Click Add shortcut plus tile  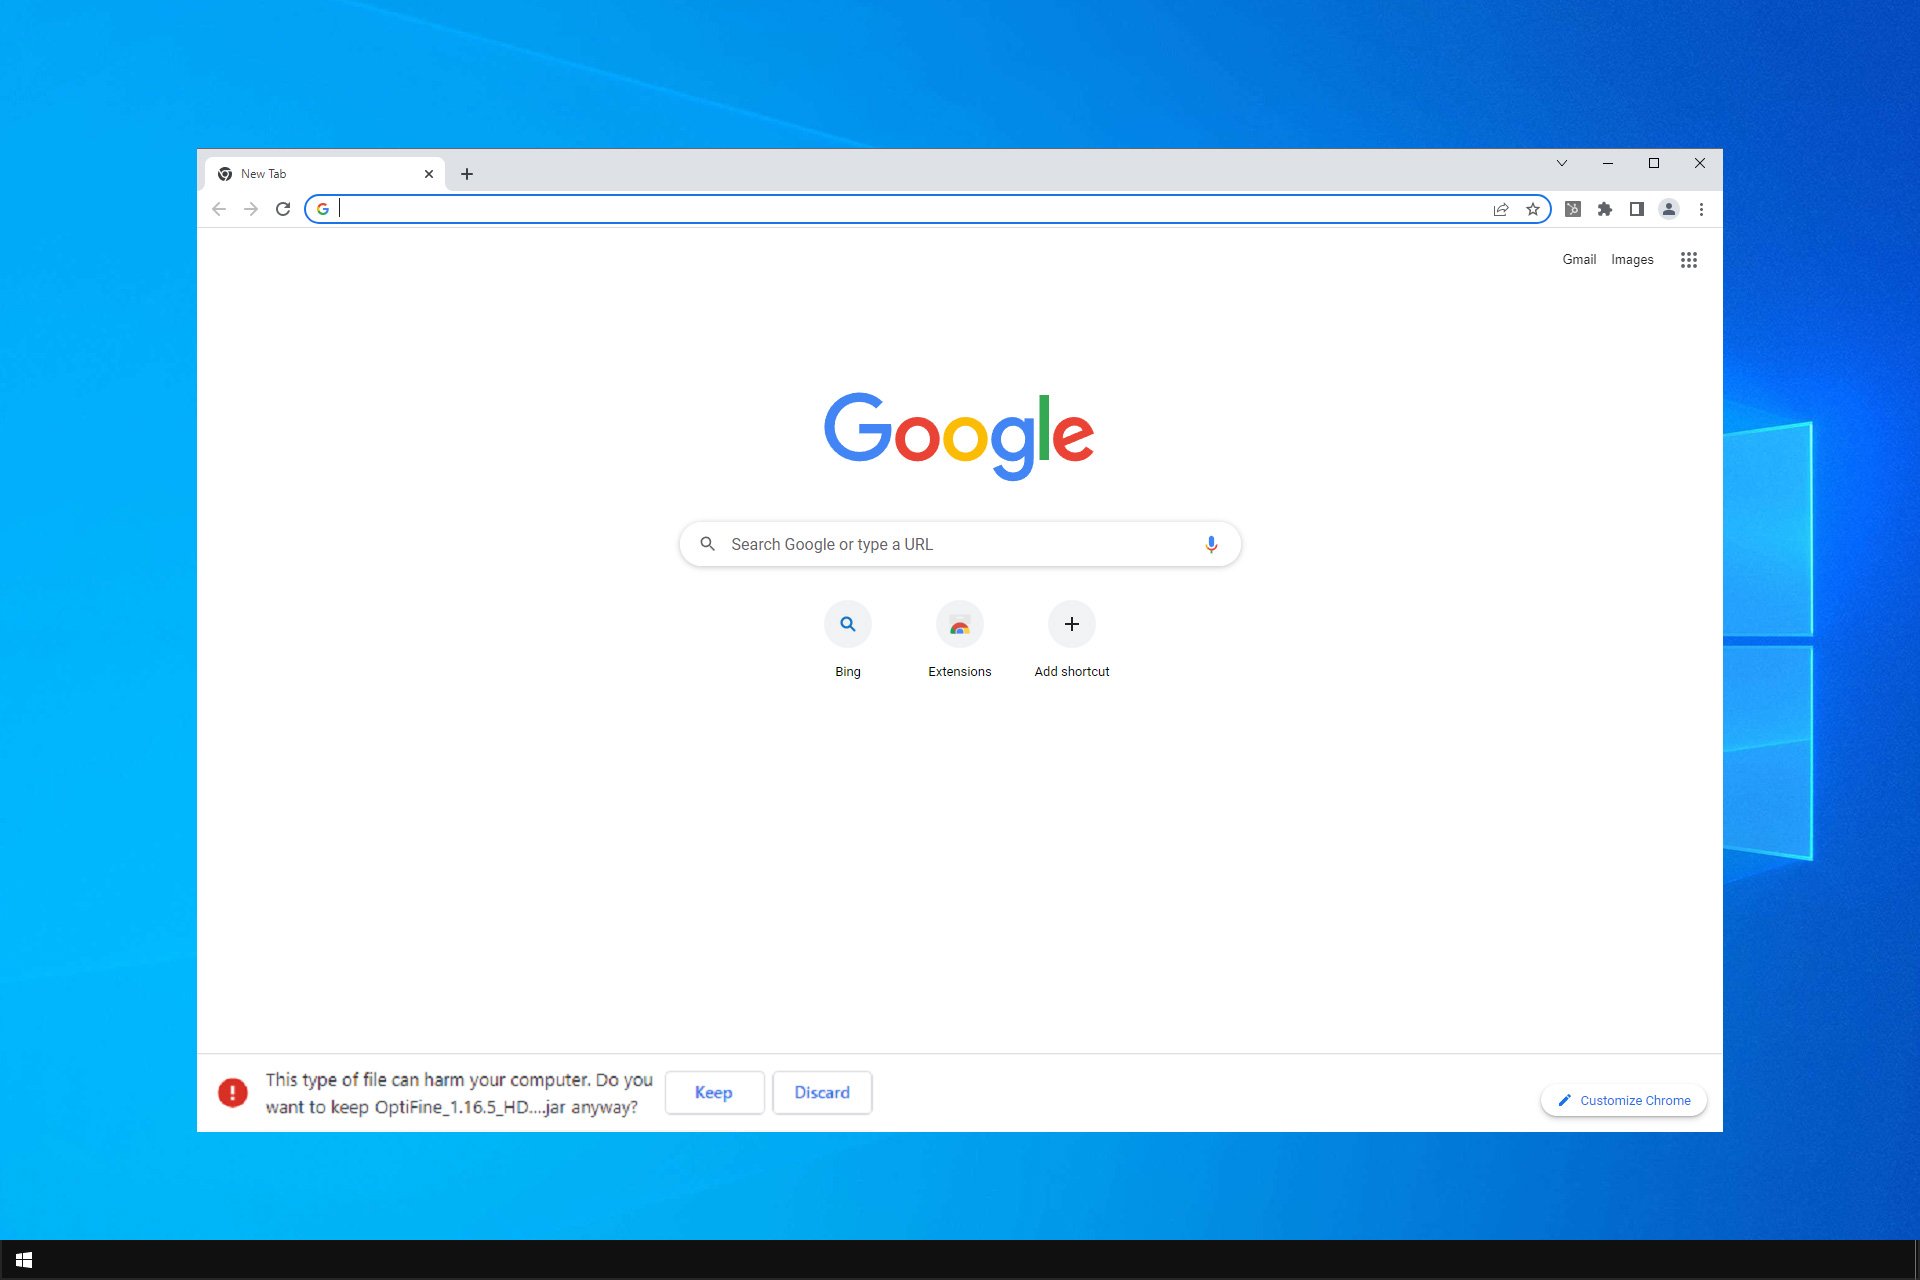tap(1072, 624)
